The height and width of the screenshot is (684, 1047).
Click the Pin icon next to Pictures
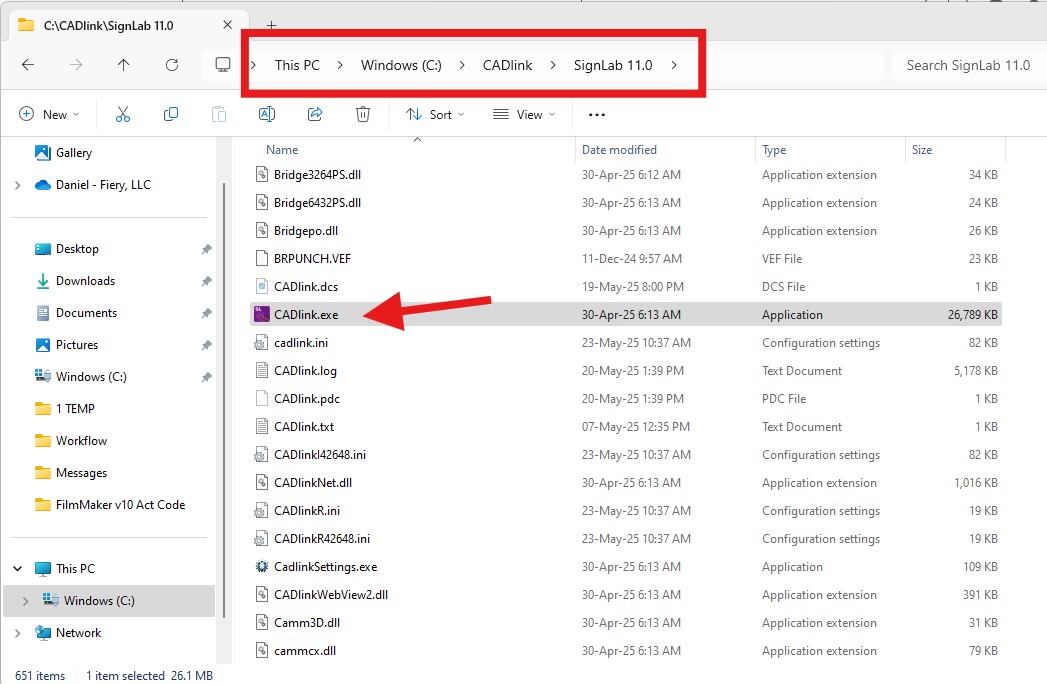coord(206,345)
